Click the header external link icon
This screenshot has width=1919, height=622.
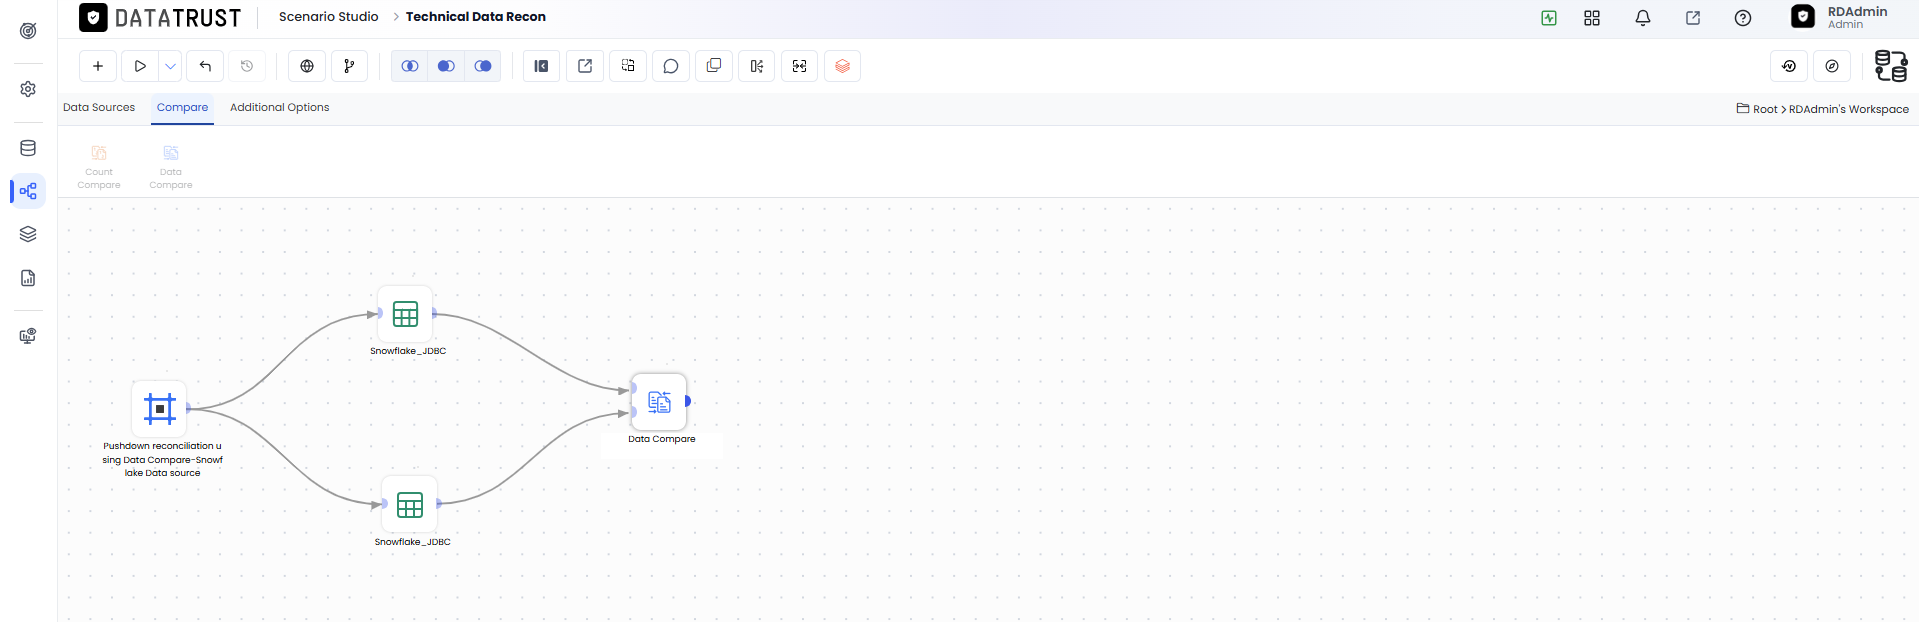pyautogui.click(x=1693, y=18)
